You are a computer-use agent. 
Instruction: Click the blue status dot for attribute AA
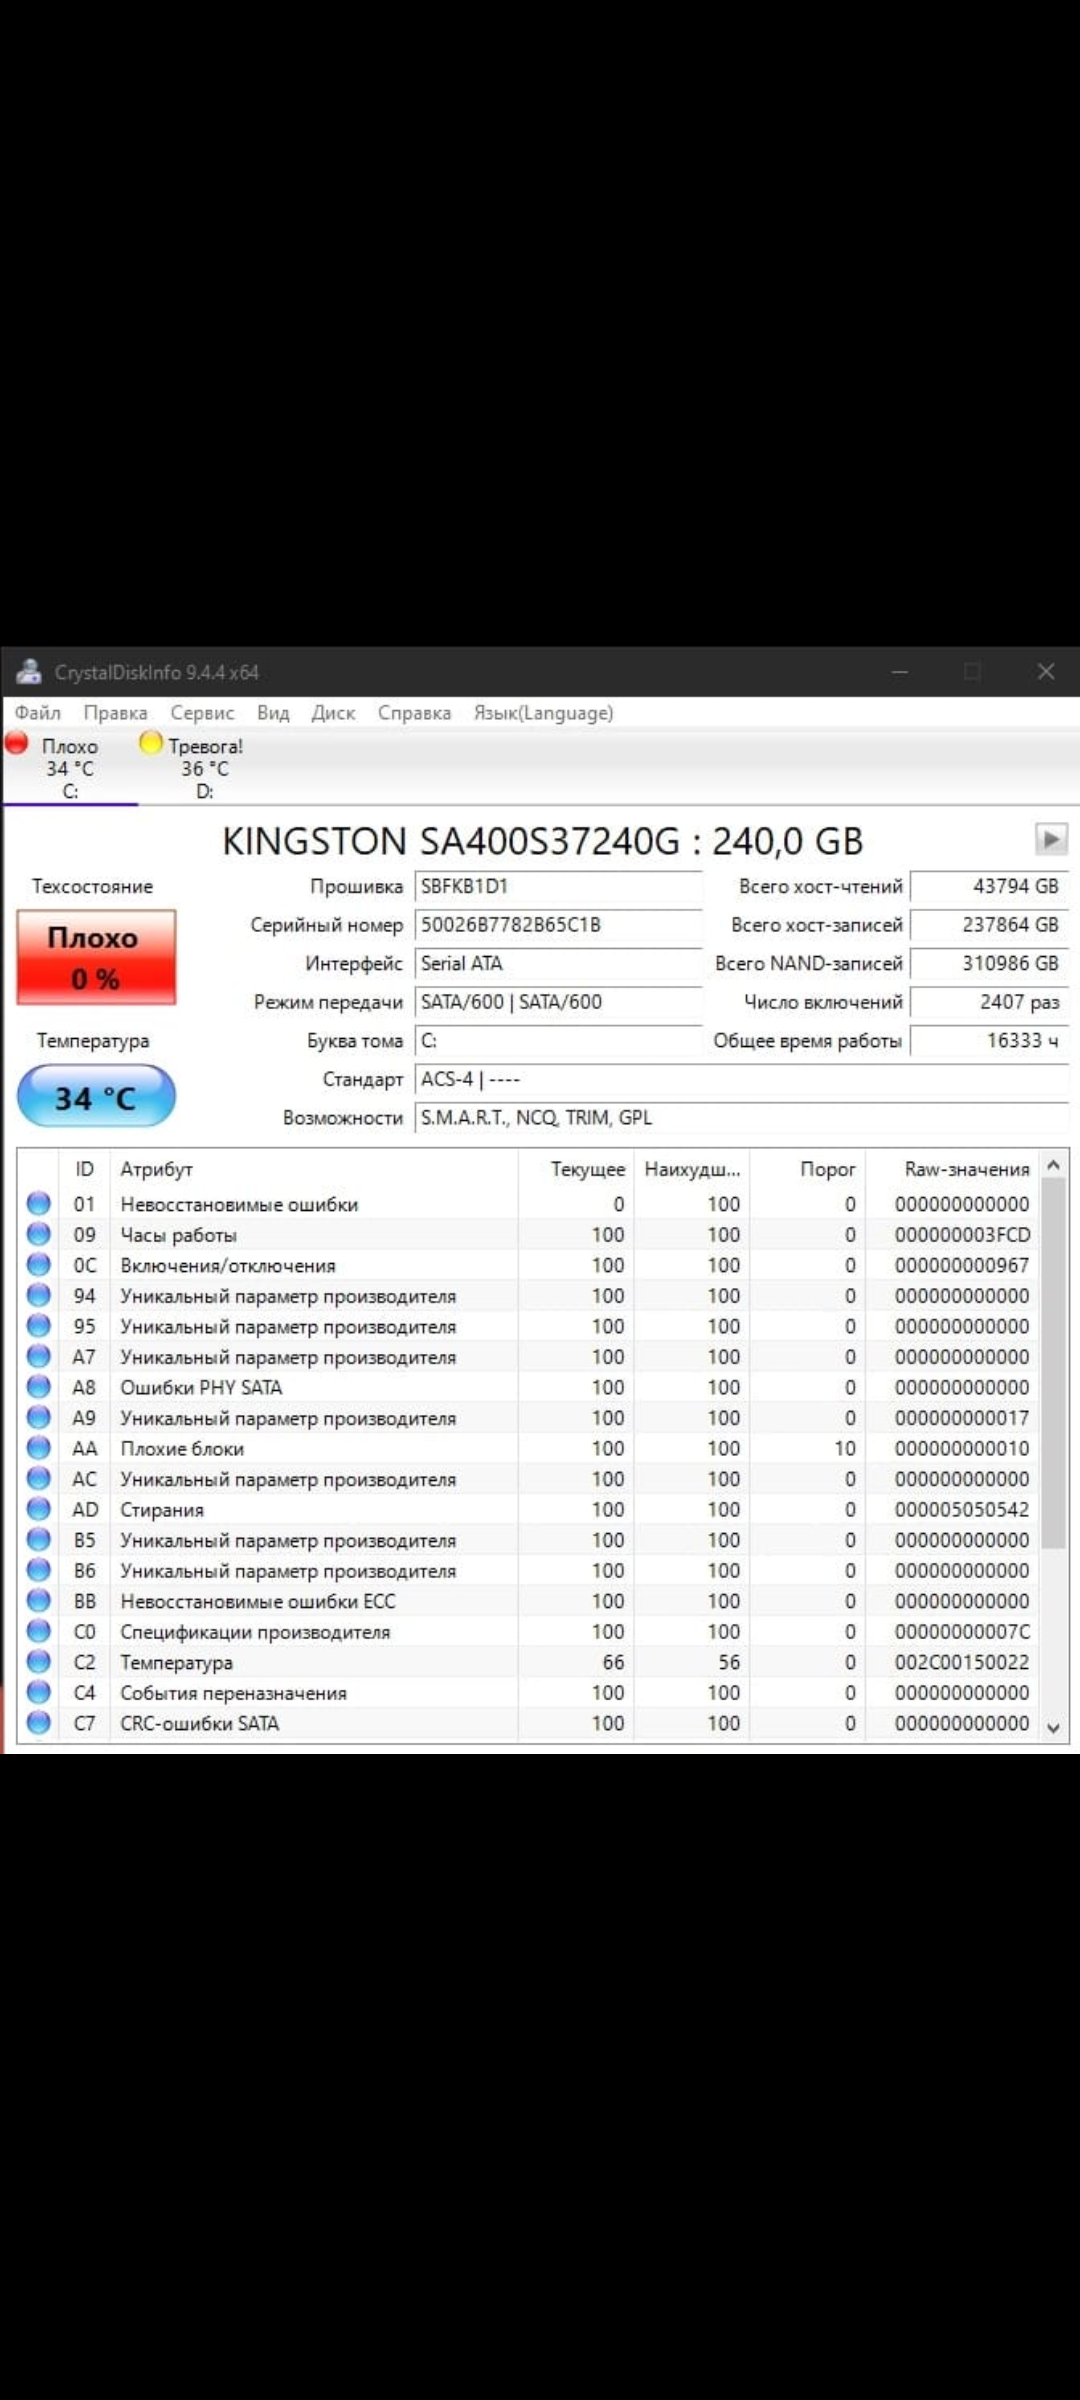tap(39, 1447)
